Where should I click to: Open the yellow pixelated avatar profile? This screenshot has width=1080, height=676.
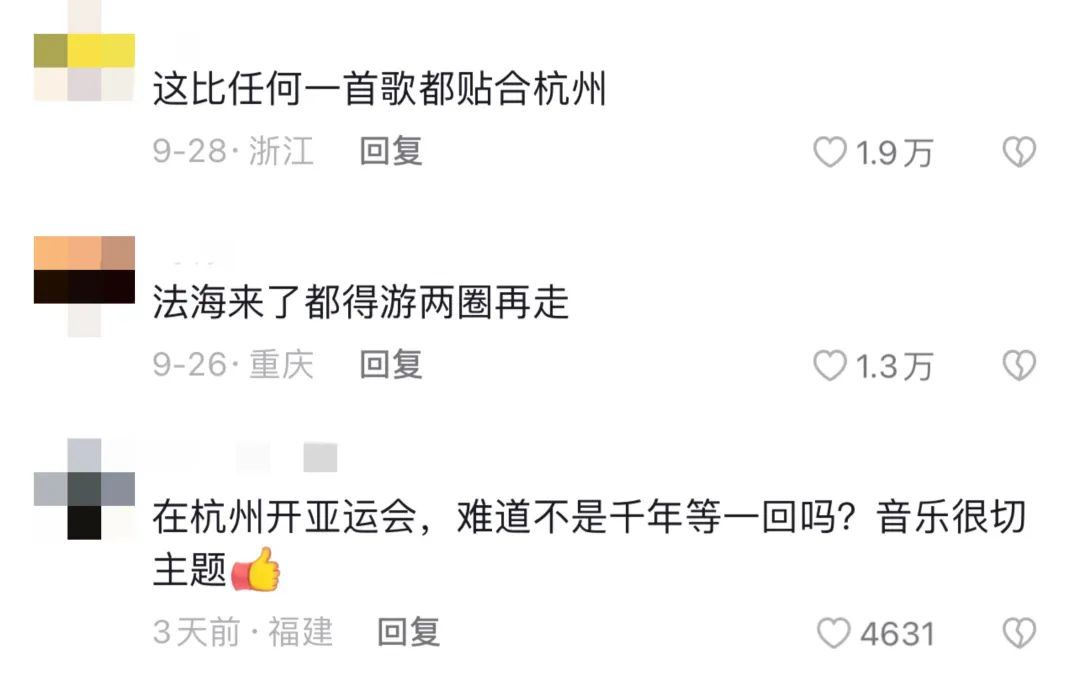[84, 52]
